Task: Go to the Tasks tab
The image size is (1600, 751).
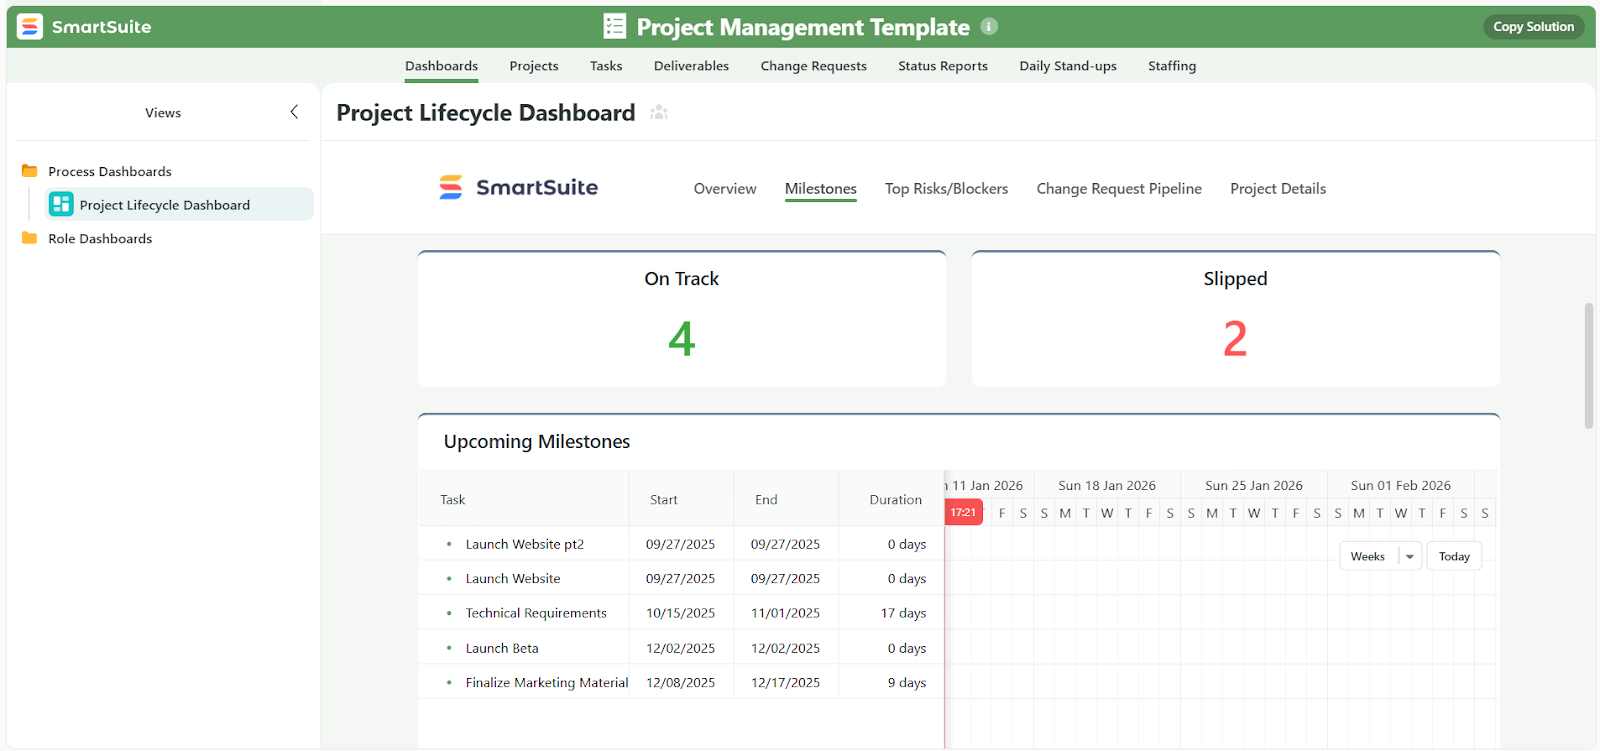Action: pyautogui.click(x=606, y=66)
